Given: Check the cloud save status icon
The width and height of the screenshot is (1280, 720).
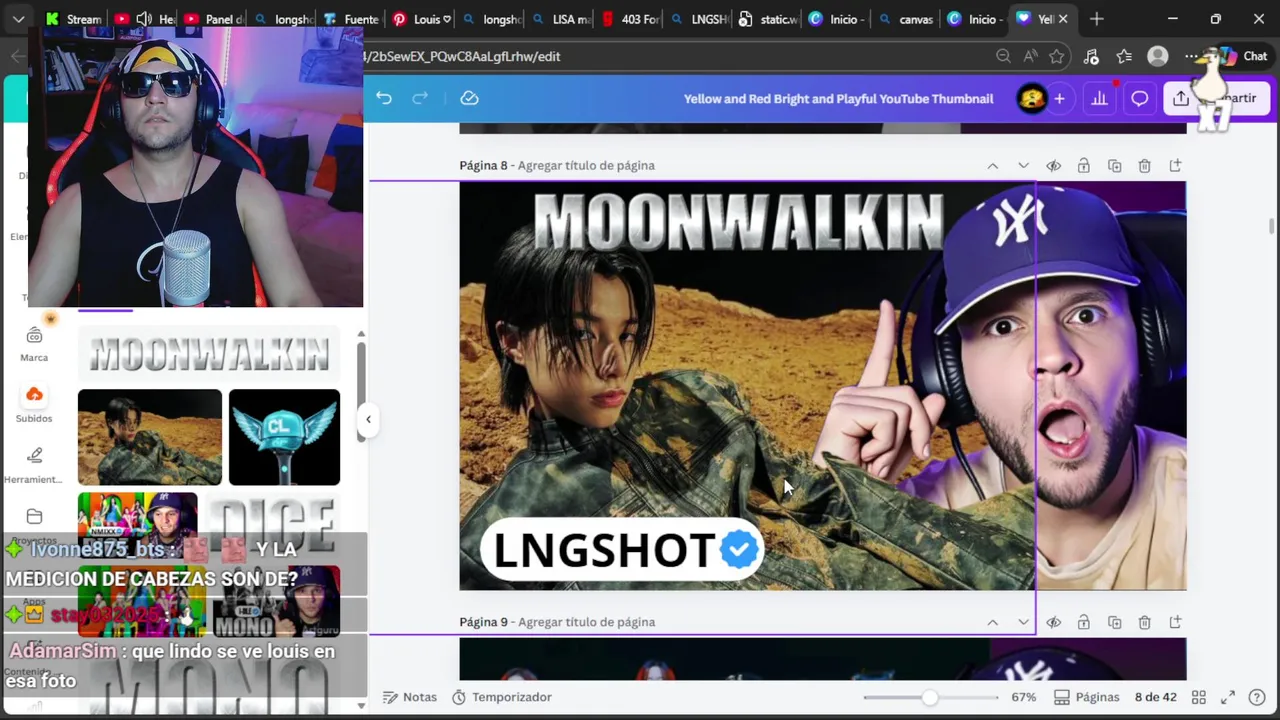Looking at the screenshot, I should click(469, 98).
